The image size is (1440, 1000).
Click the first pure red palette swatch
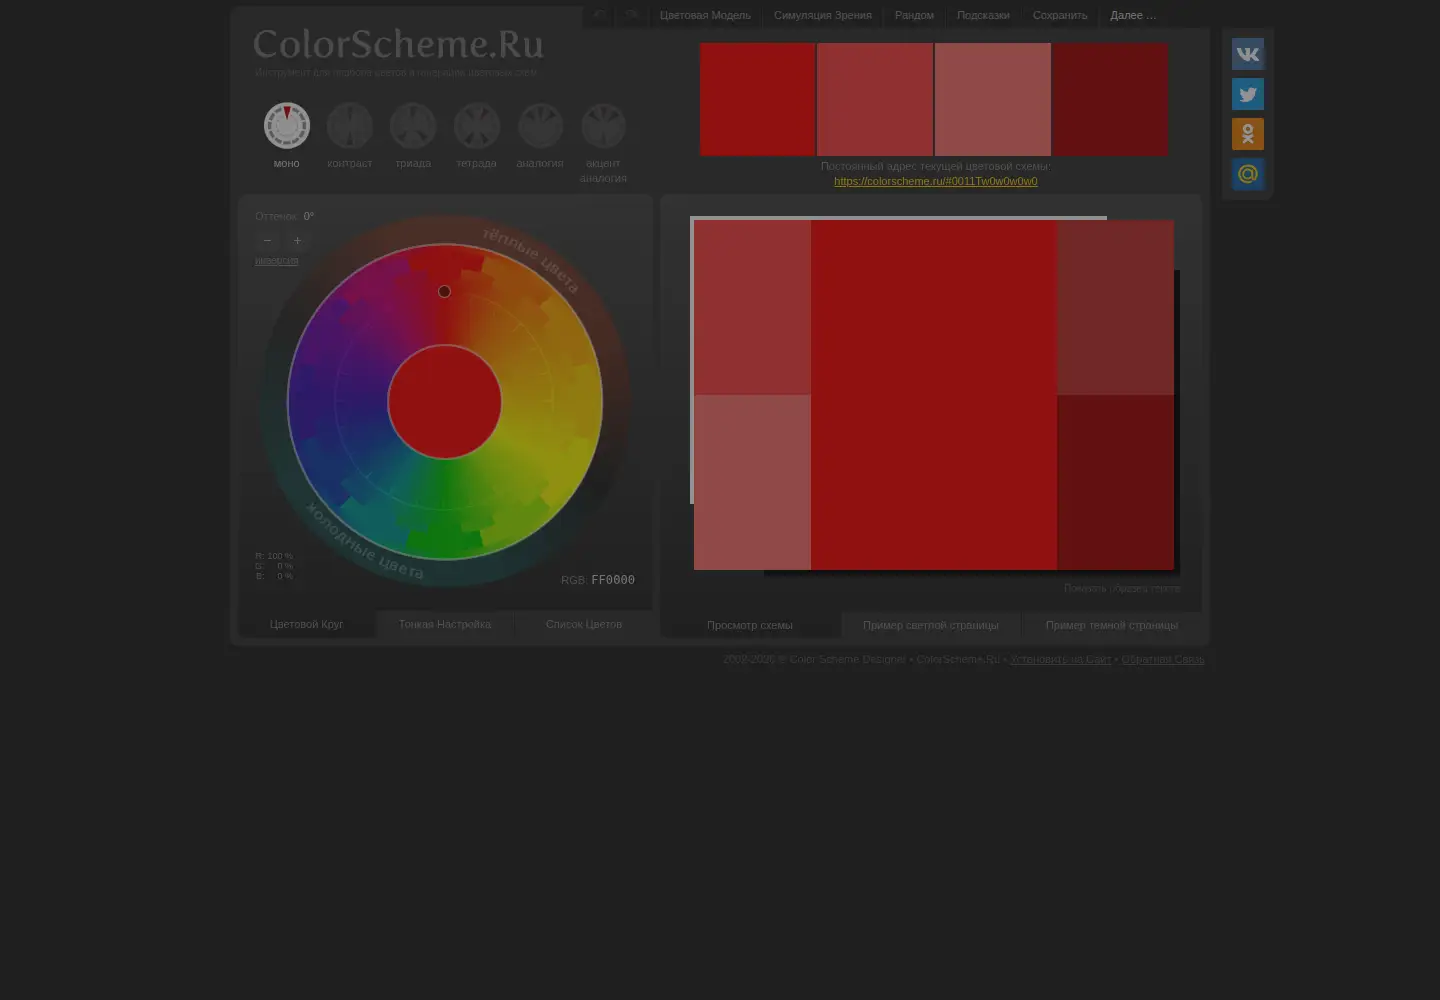click(758, 99)
